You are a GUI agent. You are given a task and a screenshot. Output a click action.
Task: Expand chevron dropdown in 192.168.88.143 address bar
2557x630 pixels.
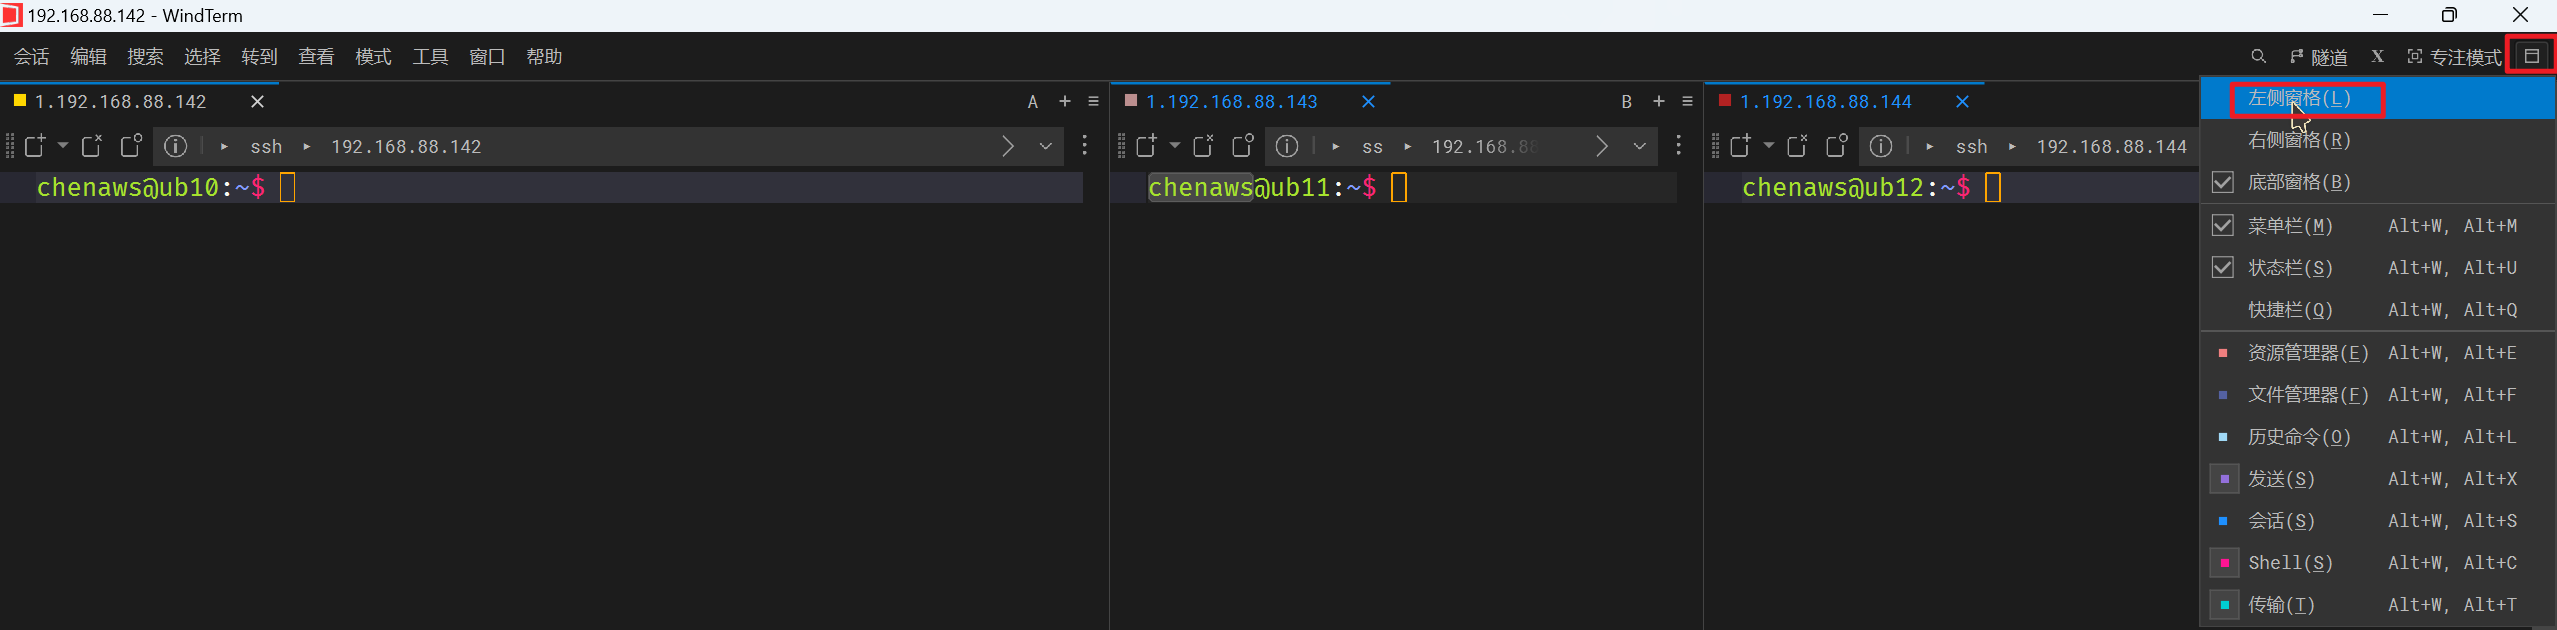[x=1640, y=146]
